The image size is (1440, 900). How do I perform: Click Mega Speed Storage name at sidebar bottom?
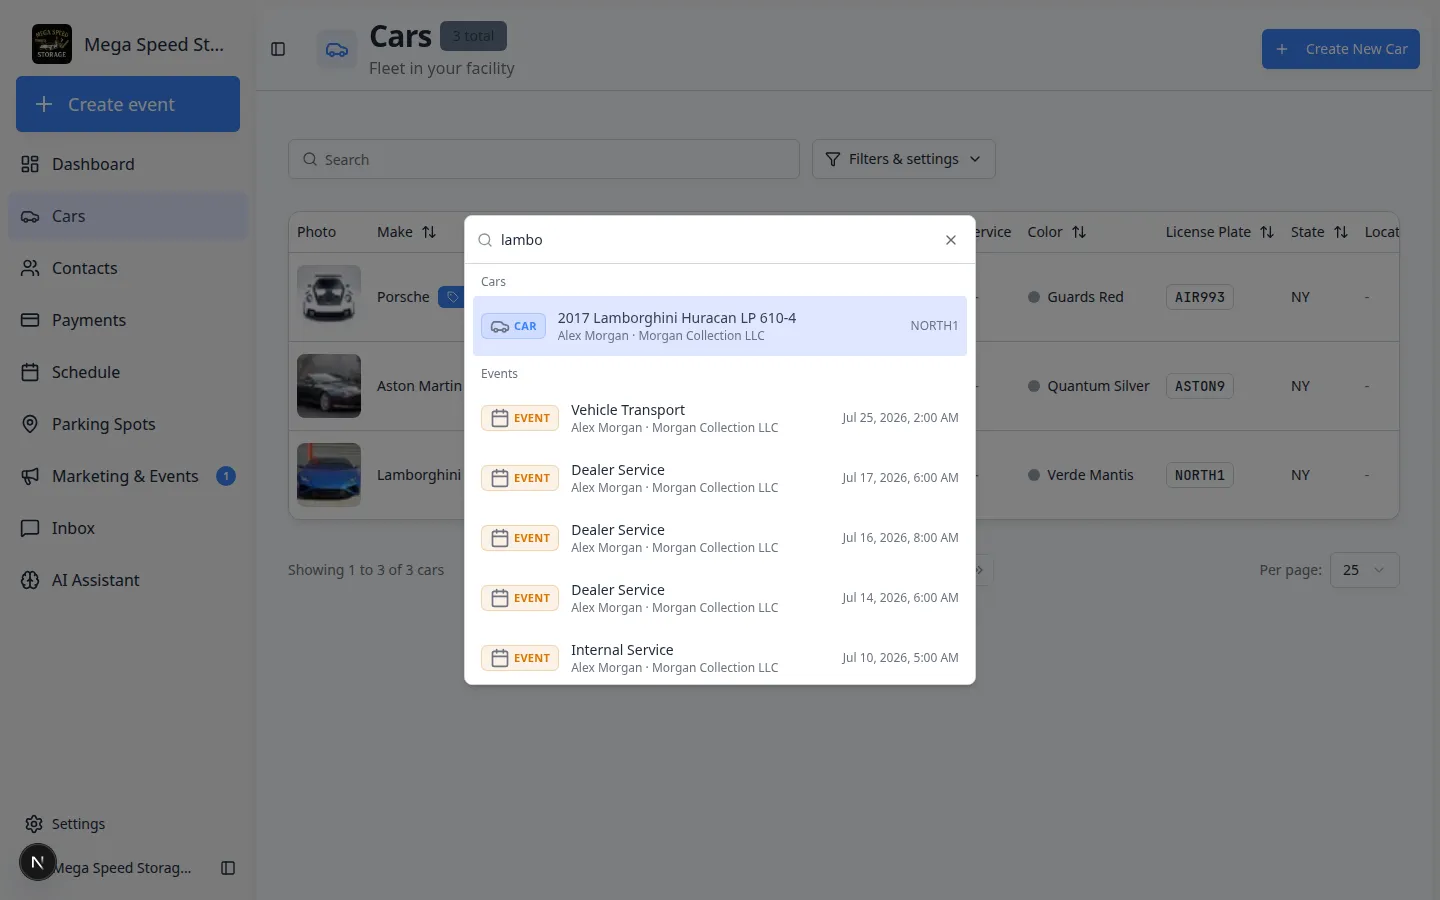click(x=123, y=868)
